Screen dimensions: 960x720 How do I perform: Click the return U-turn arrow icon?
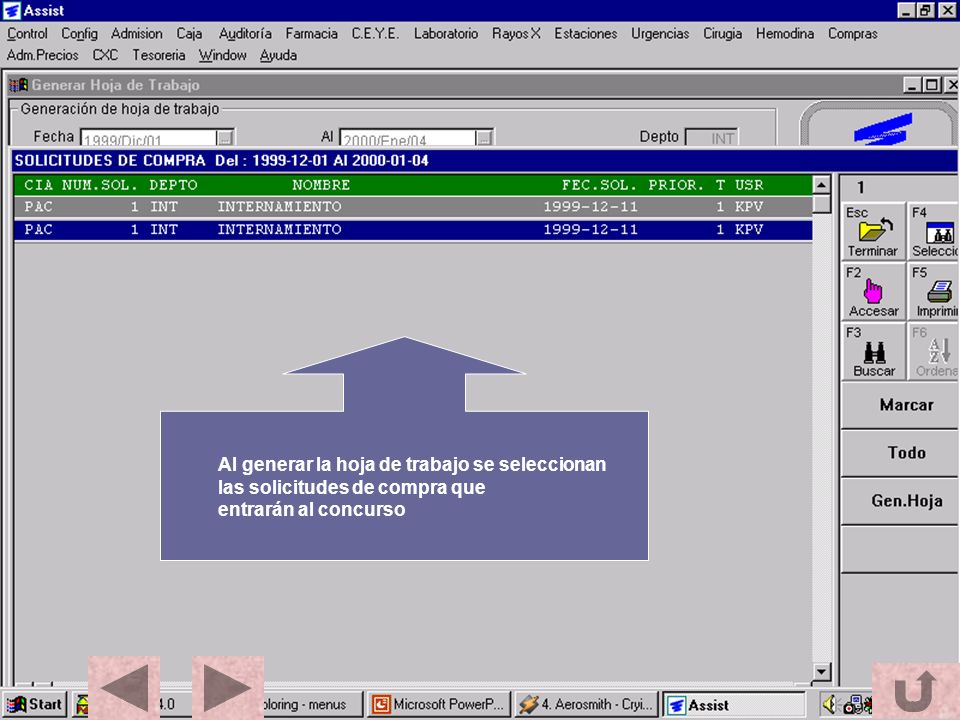(915, 691)
